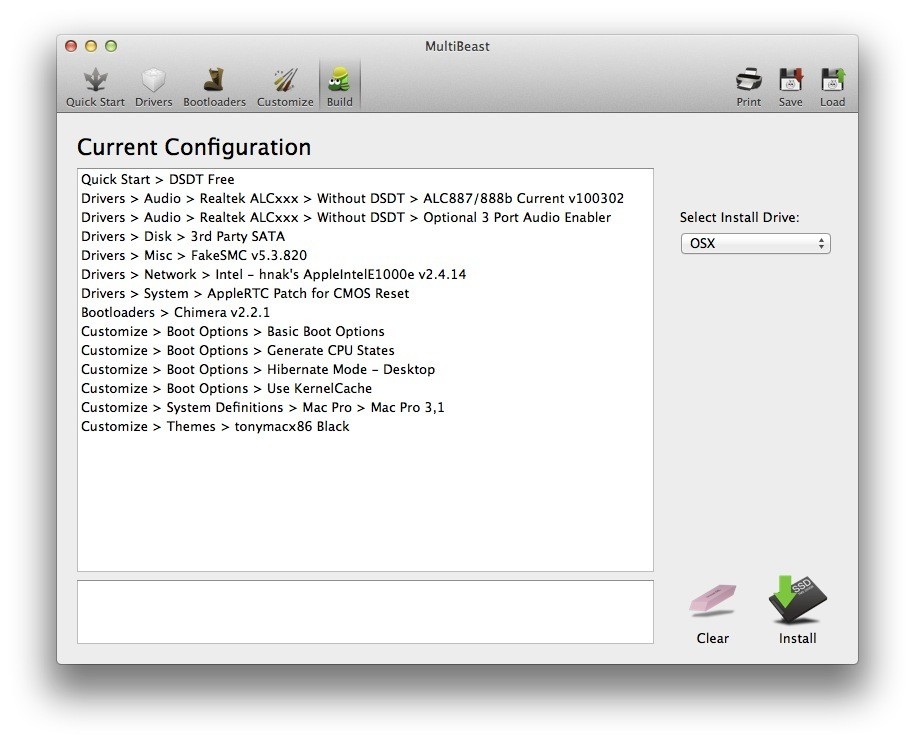Click the empty description box below list
Viewport: 915px width, 743px height.
coord(365,612)
